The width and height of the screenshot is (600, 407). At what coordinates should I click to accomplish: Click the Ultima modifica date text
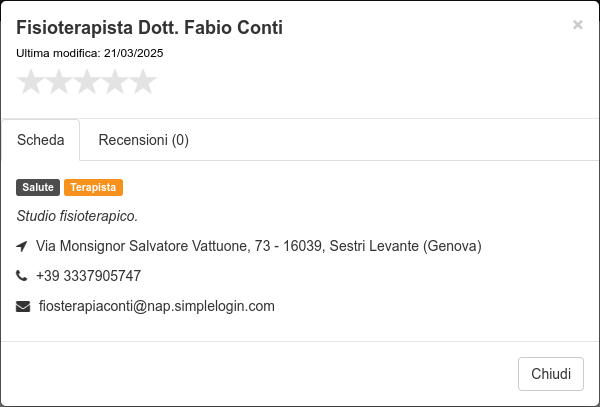[90, 53]
